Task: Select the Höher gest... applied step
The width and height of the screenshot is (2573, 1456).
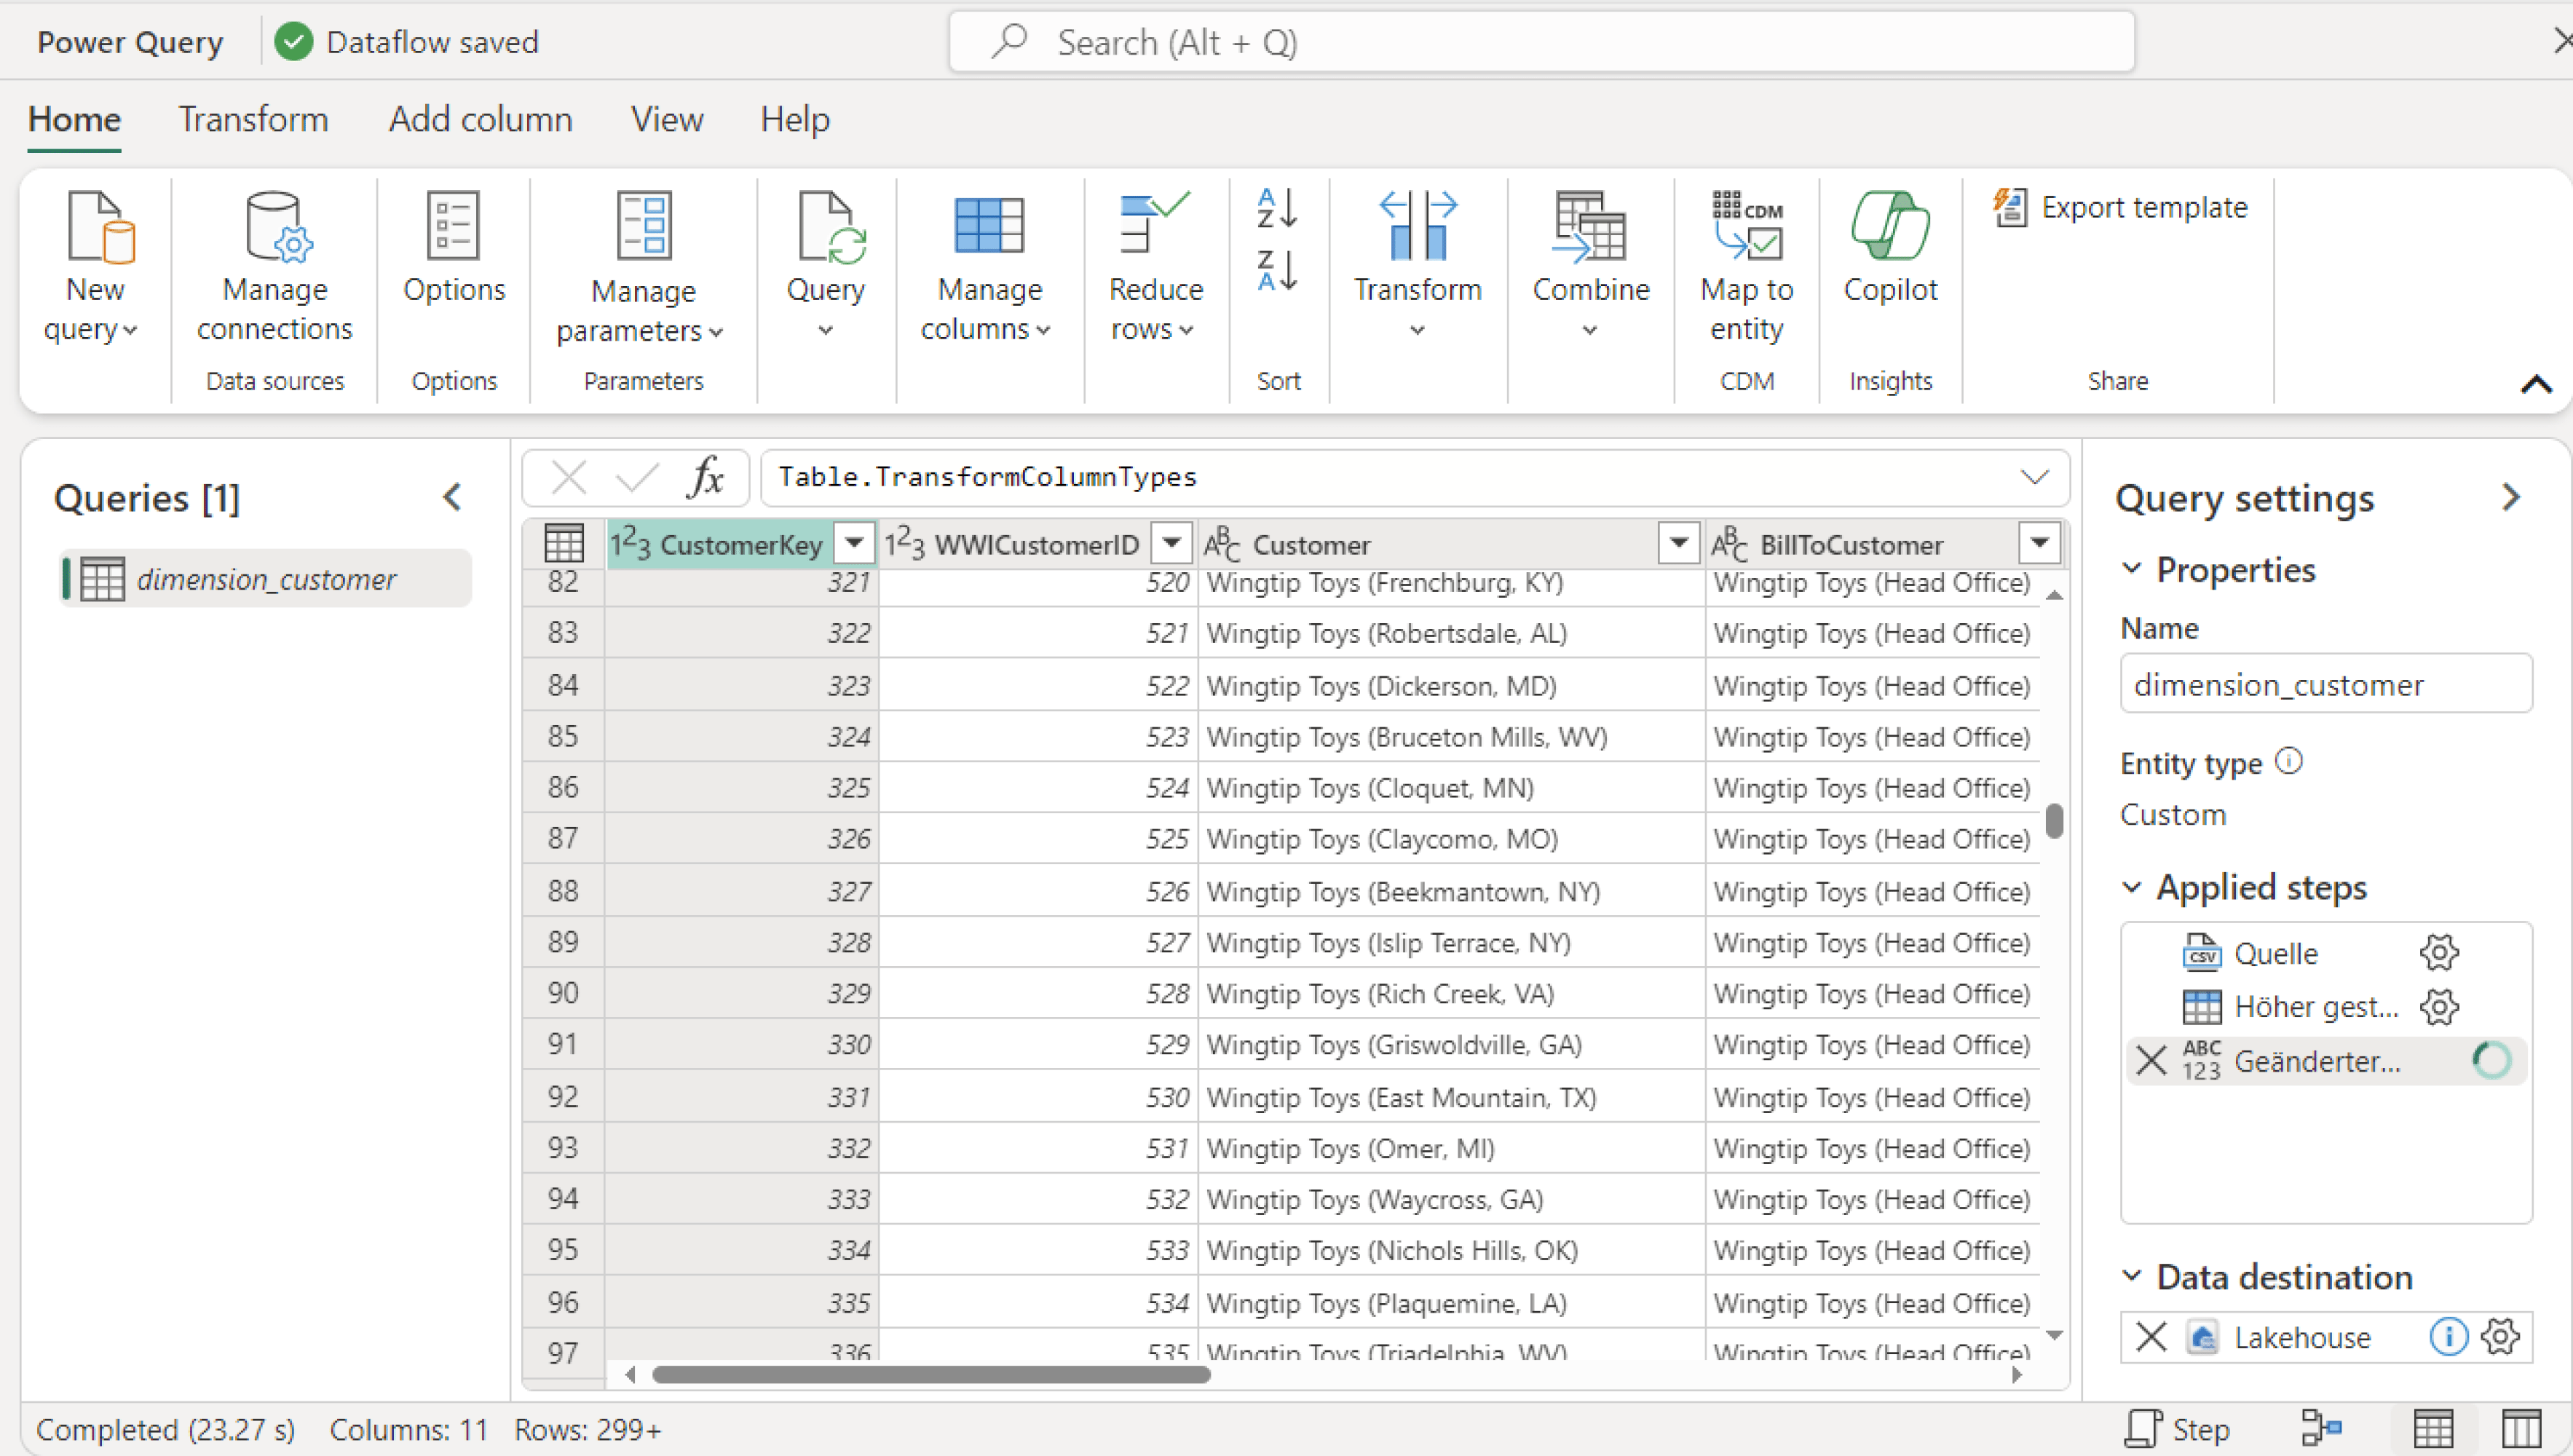Action: [2316, 1007]
